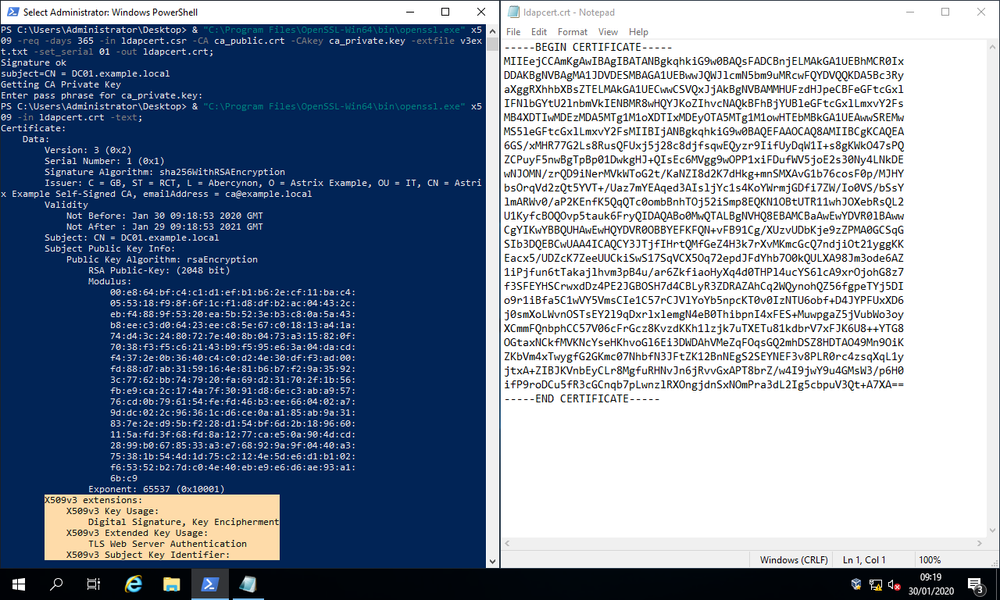Open the Help menu in Notepad
Screen dimensions: 1000x600
pyautogui.click(x=639, y=31)
